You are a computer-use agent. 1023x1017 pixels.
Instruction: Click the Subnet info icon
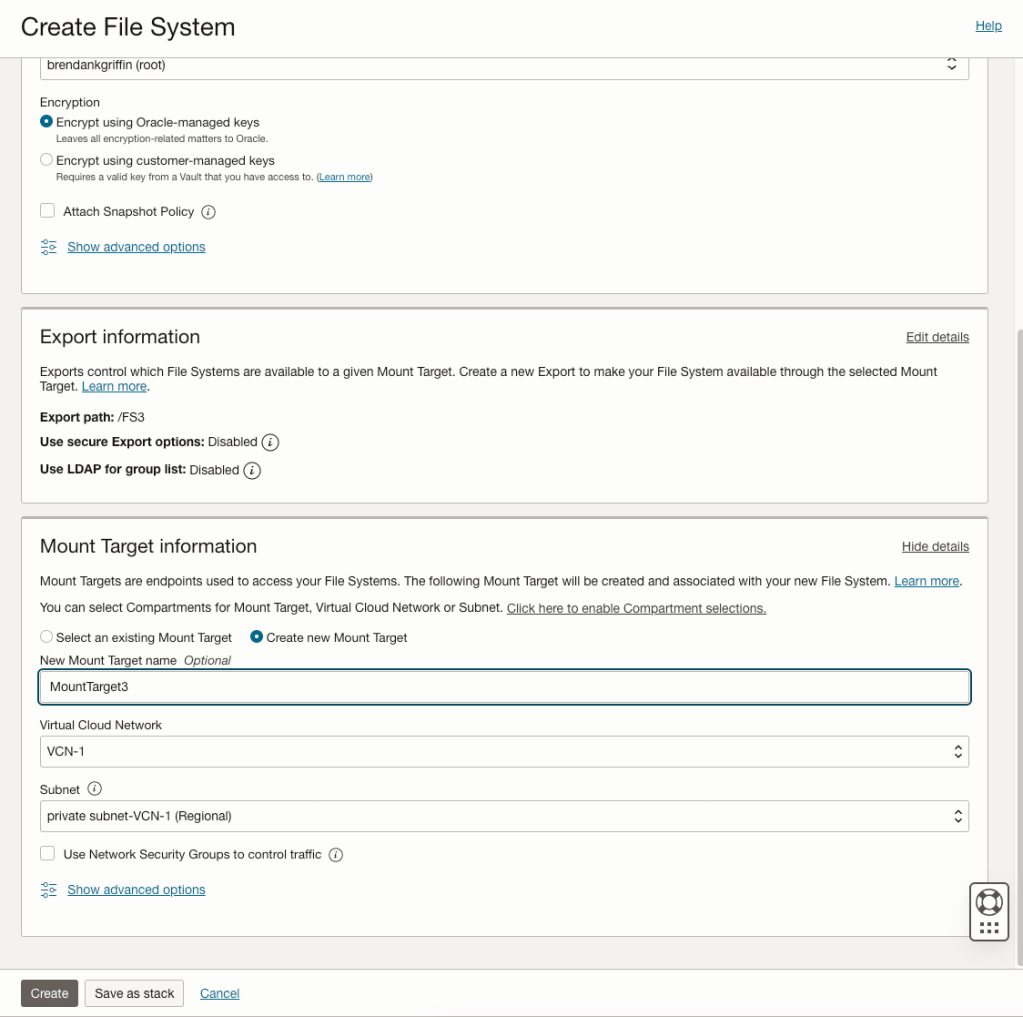tap(95, 789)
